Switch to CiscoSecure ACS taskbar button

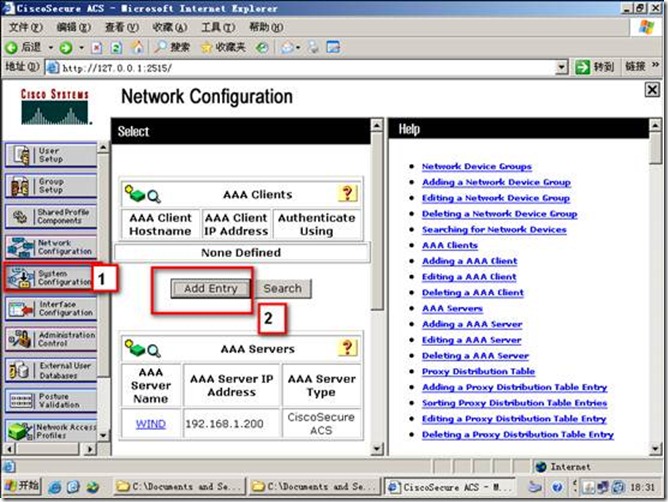451,487
